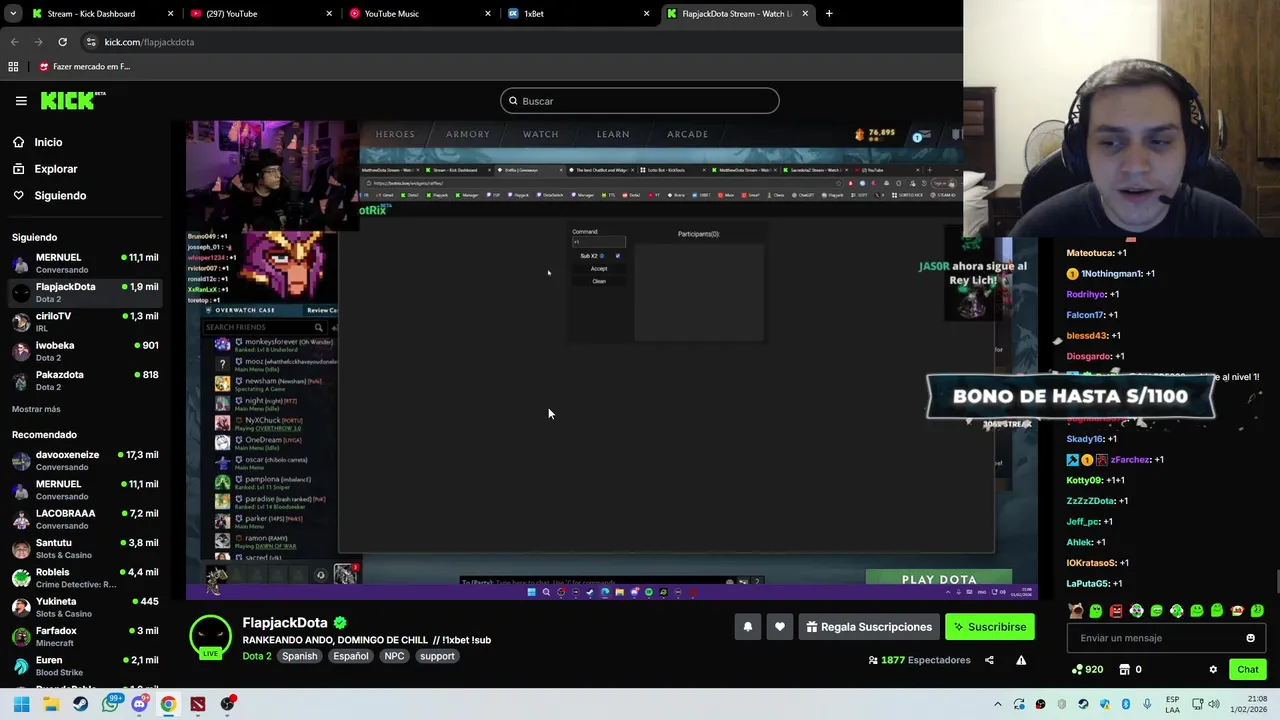Screen dimensions: 1280x720
Task: Open davooxeneize recommended channel
Action: (85, 460)
